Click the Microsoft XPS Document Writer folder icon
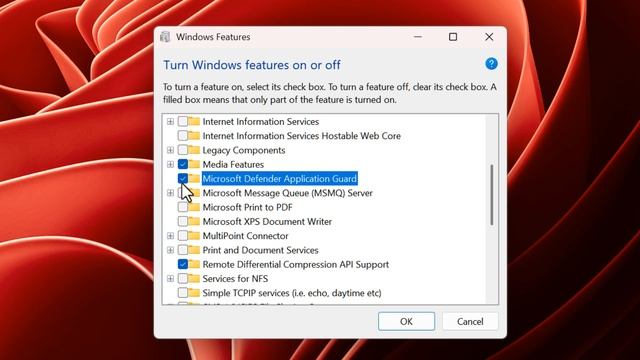Viewport: 640px width, 360px height. [x=194, y=222]
